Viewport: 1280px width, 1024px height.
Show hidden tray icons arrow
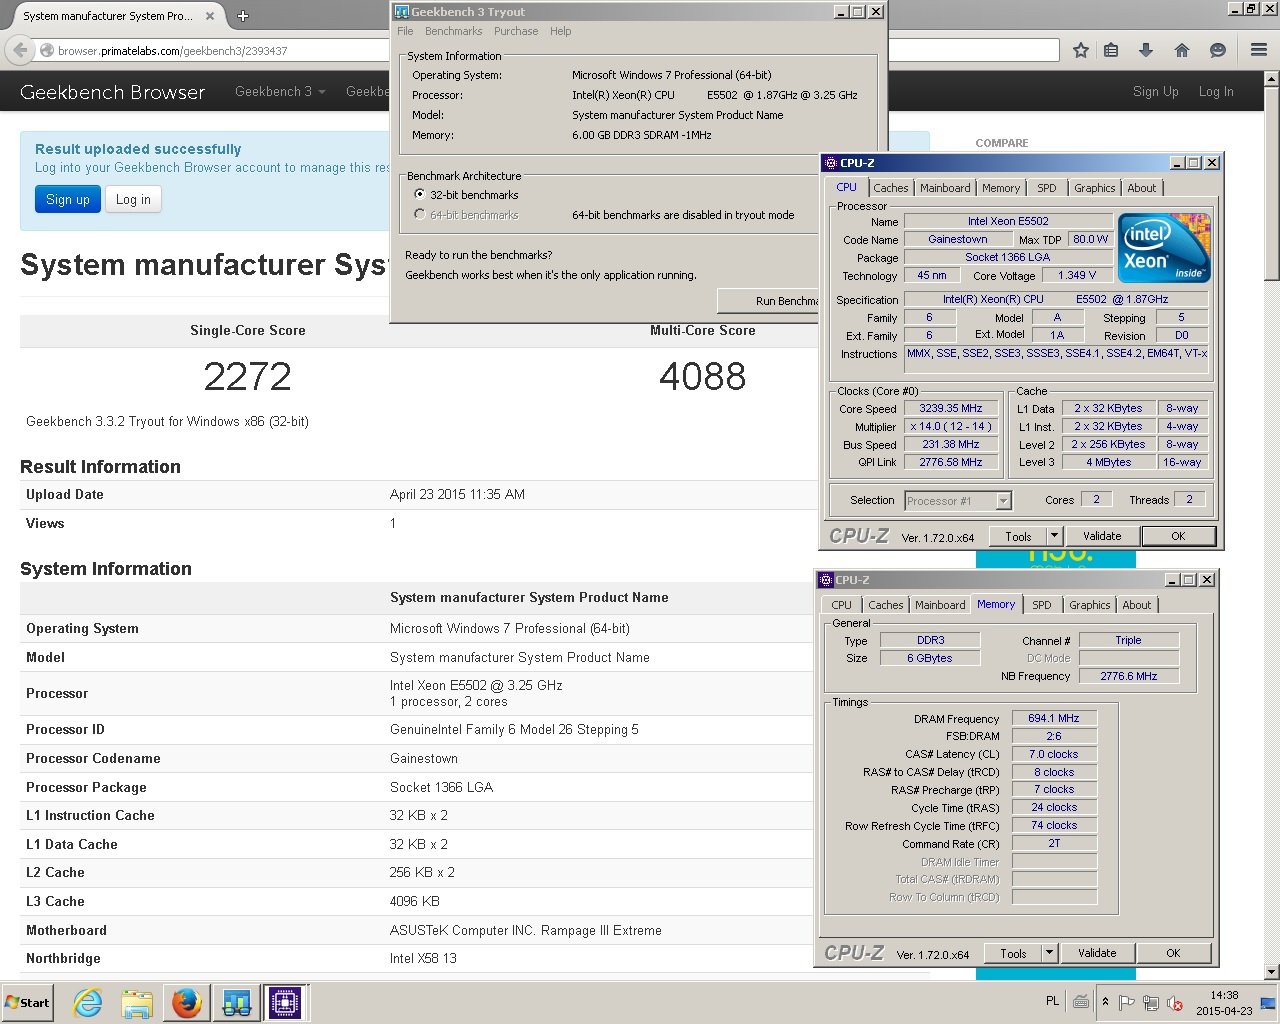coord(1105,1002)
